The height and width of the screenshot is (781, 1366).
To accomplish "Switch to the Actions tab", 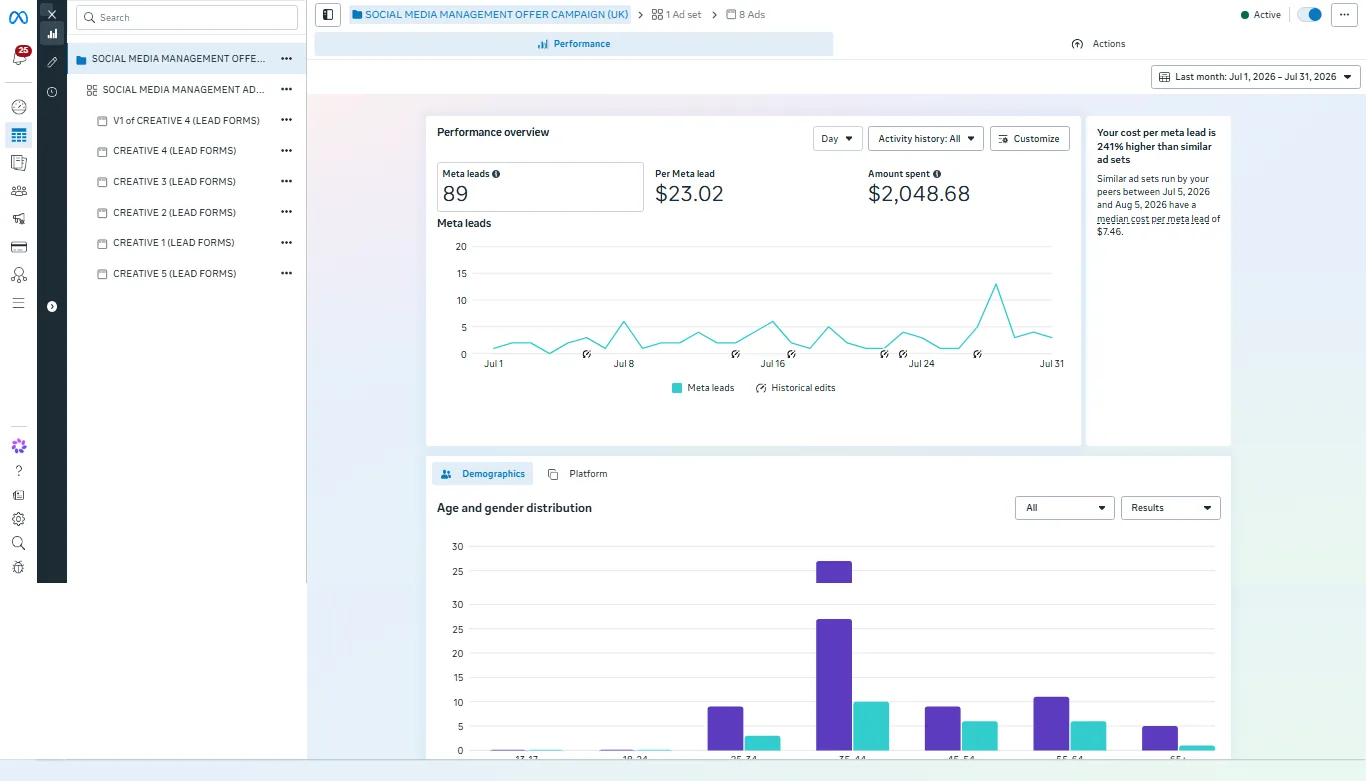I will (x=1098, y=44).
